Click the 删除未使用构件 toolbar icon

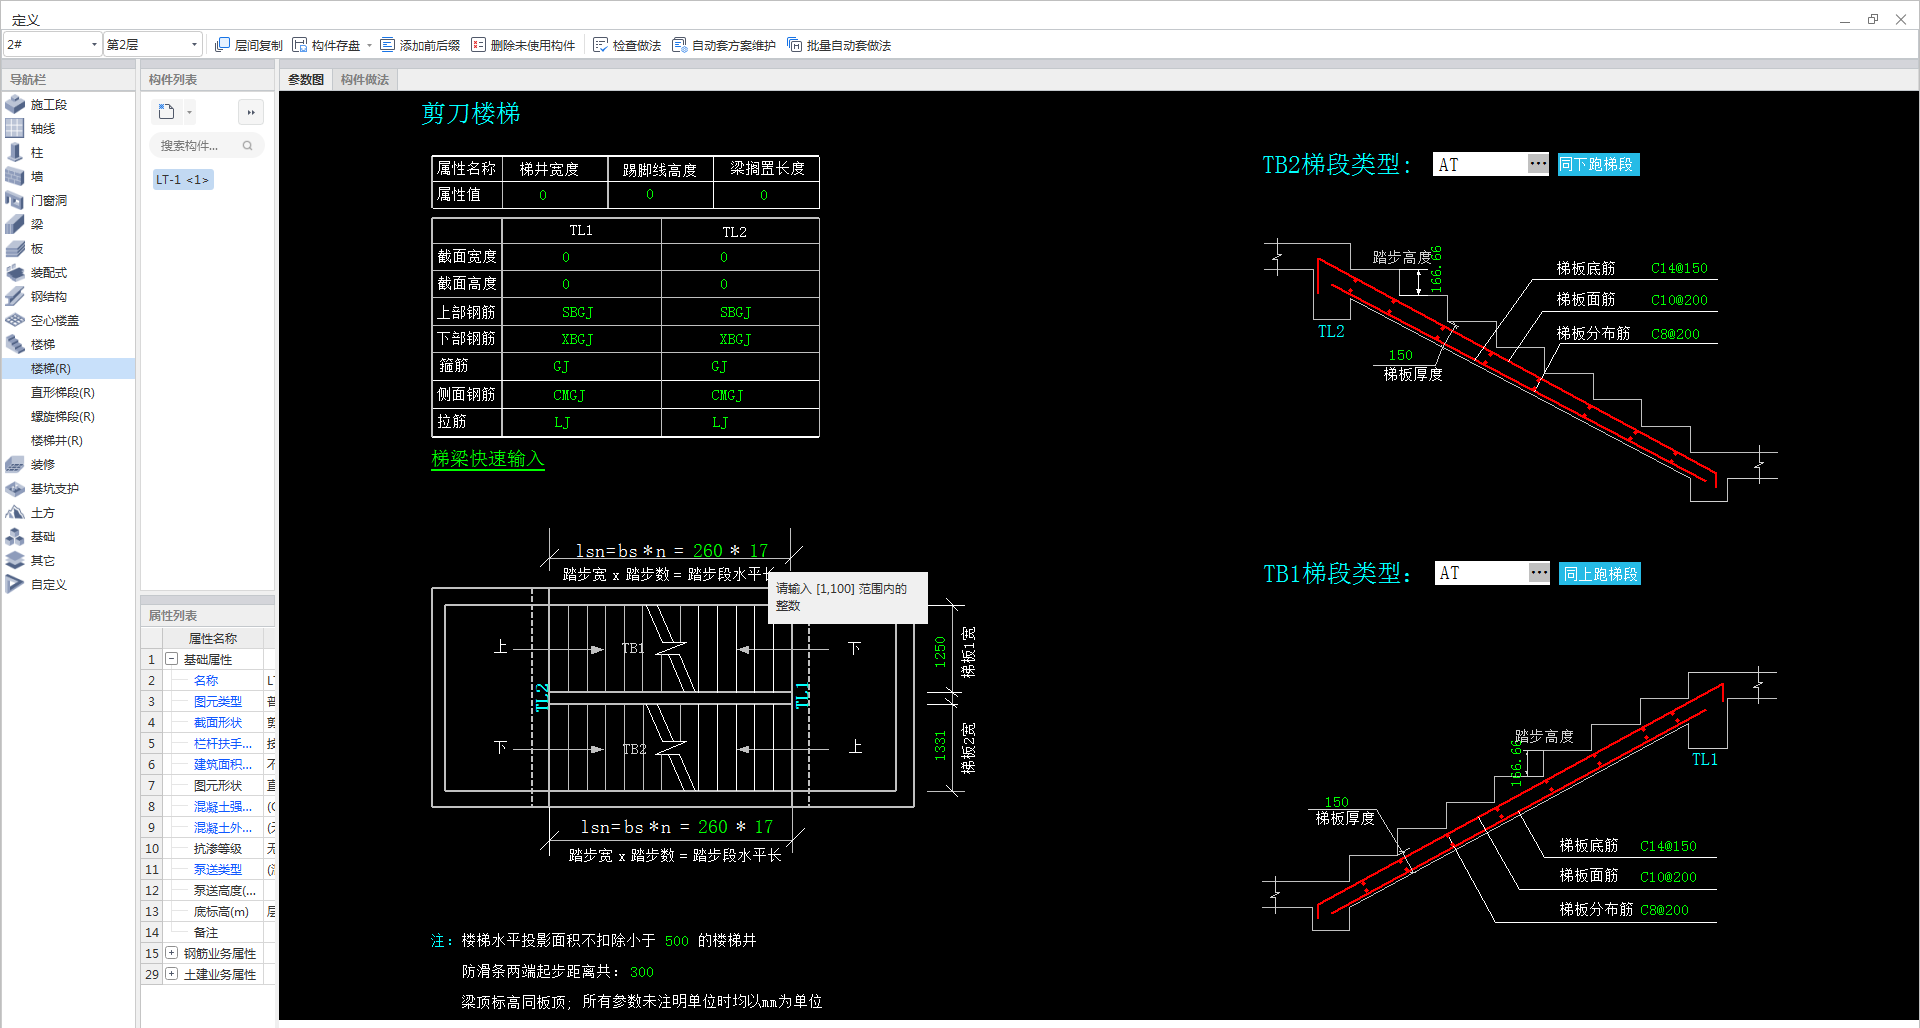479,45
